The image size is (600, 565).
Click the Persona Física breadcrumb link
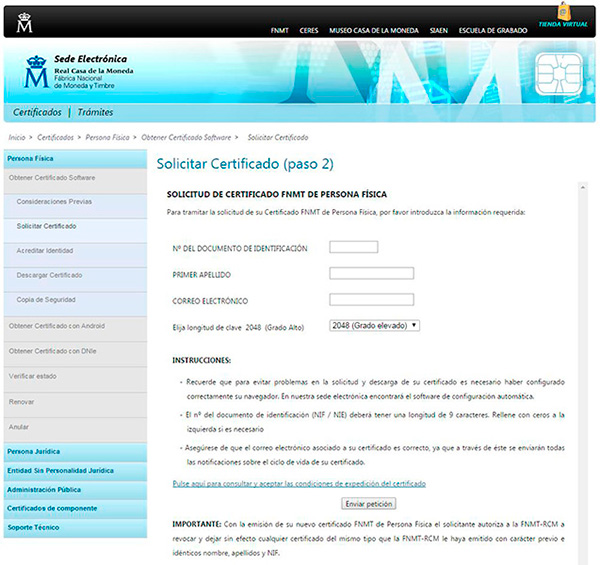(107, 137)
